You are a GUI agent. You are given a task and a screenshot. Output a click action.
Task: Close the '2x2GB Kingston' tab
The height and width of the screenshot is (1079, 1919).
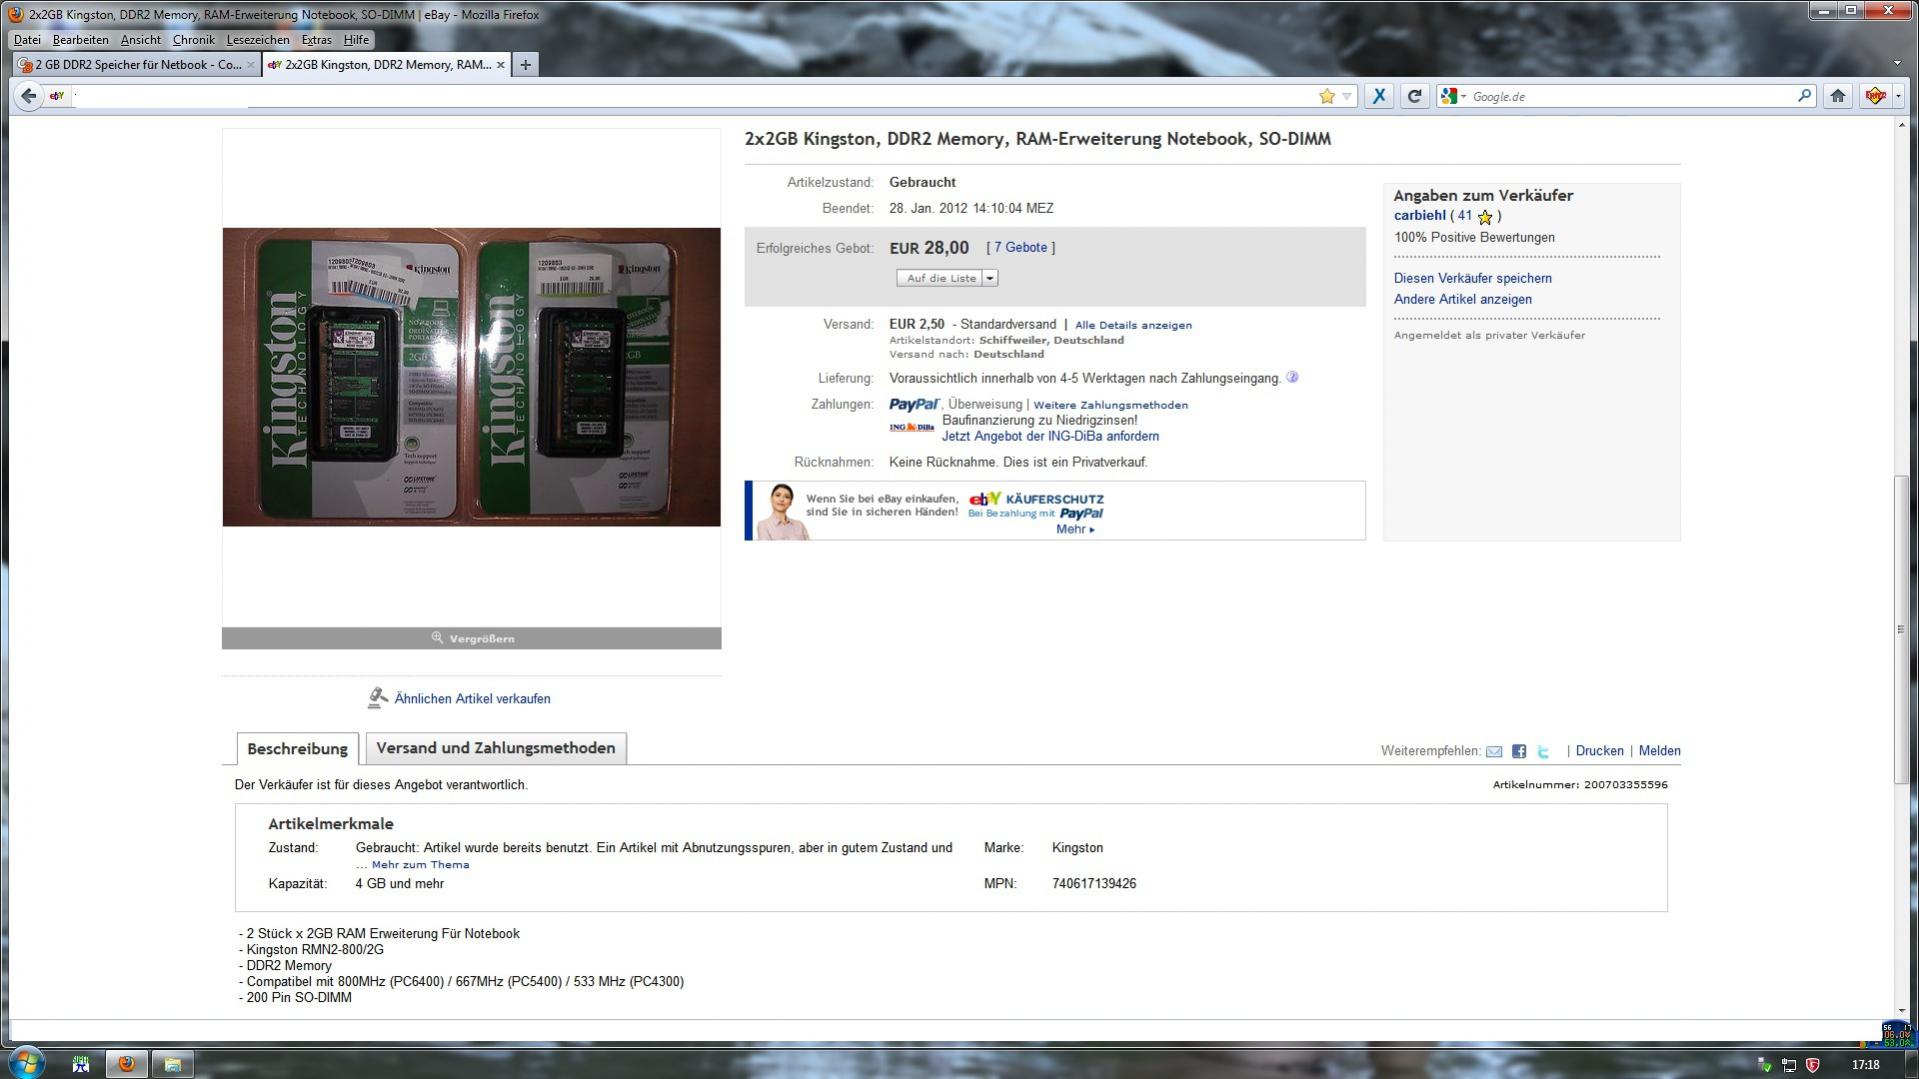click(x=501, y=65)
